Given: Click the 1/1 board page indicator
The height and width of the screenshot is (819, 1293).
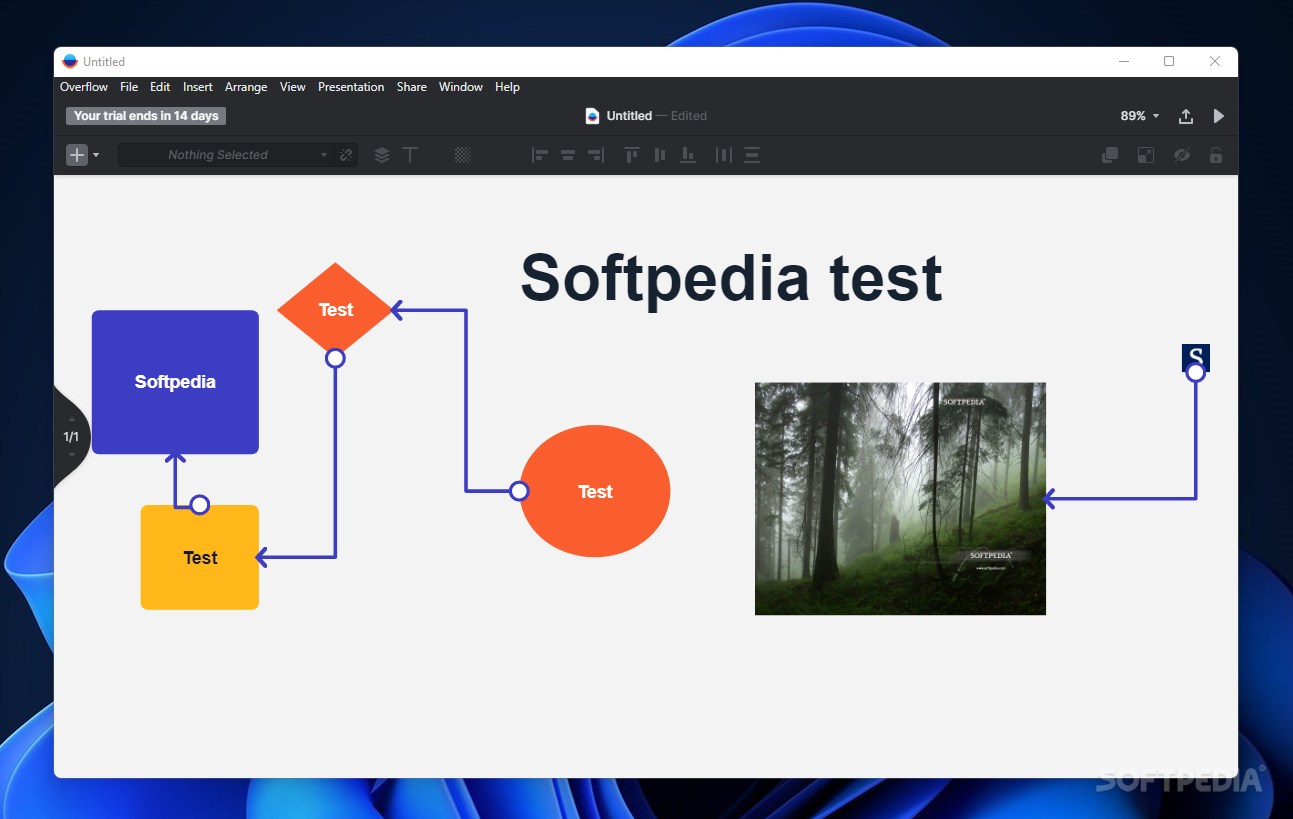Looking at the screenshot, I should pos(72,437).
